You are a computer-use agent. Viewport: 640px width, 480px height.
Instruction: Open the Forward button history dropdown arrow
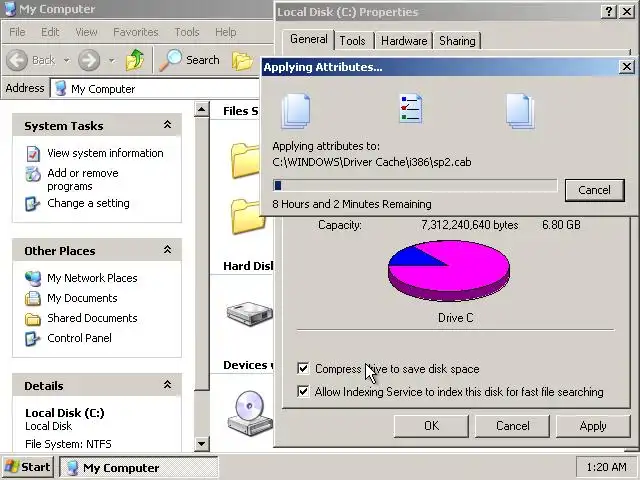click(x=111, y=60)
